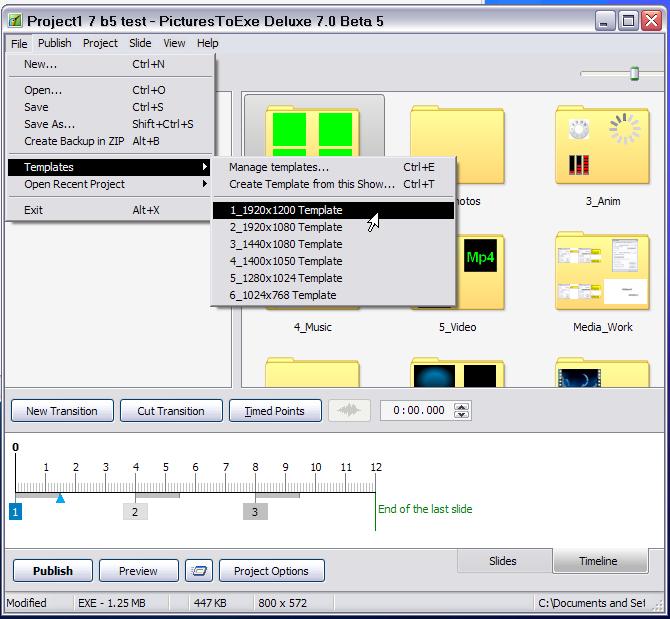
Task: Open the Slide menu
Action: 140,44
